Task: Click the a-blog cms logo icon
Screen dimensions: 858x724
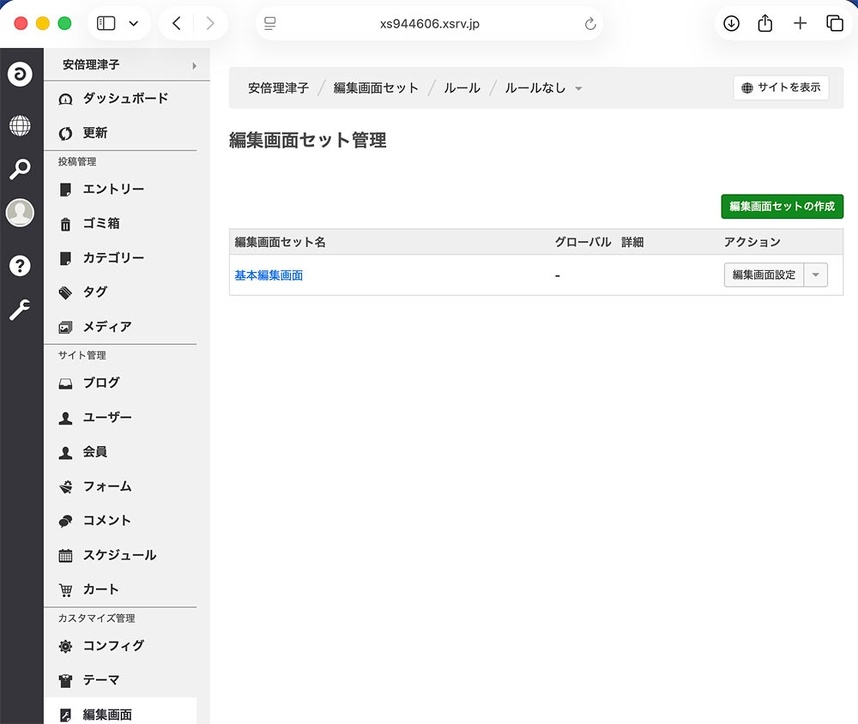Action: point(20,74)
